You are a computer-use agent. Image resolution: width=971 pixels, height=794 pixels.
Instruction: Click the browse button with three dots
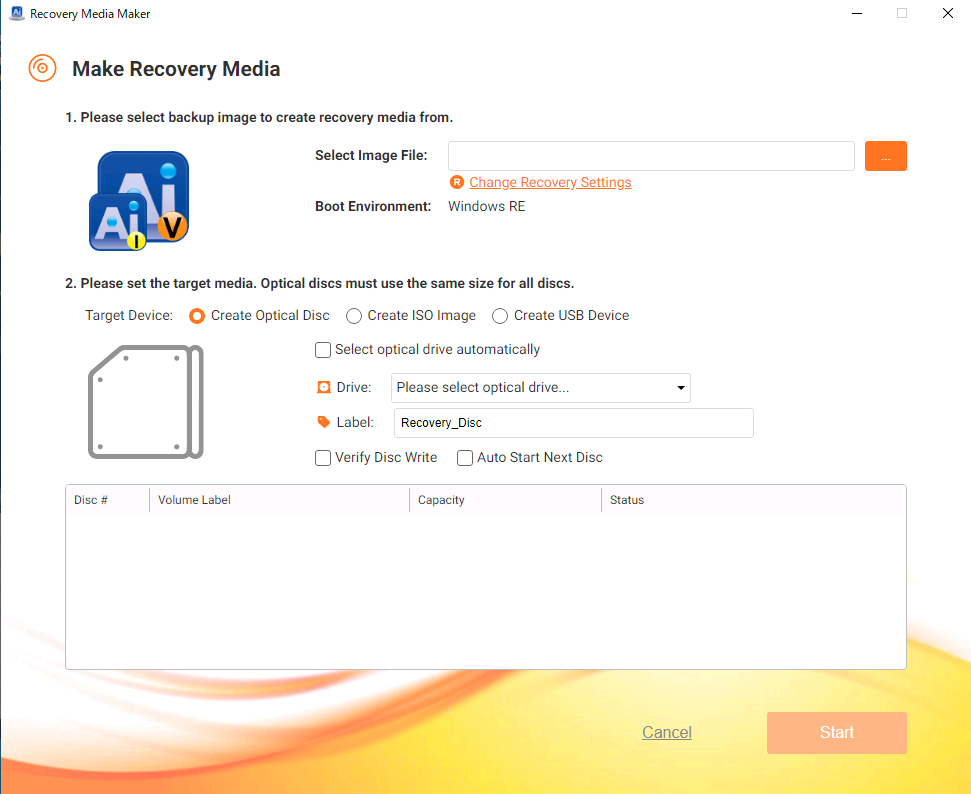pyautogui.click(x=885, y=156)
